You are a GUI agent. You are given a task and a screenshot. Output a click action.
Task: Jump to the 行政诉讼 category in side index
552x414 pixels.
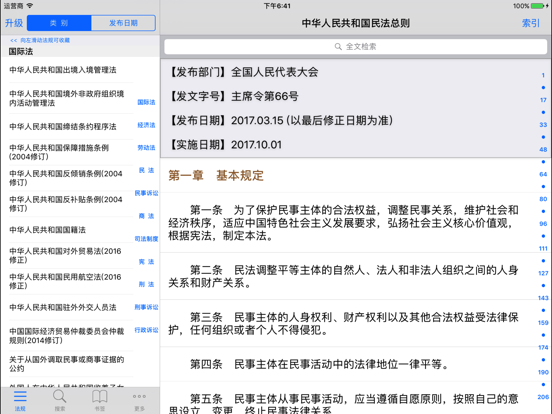pos(146,330)
